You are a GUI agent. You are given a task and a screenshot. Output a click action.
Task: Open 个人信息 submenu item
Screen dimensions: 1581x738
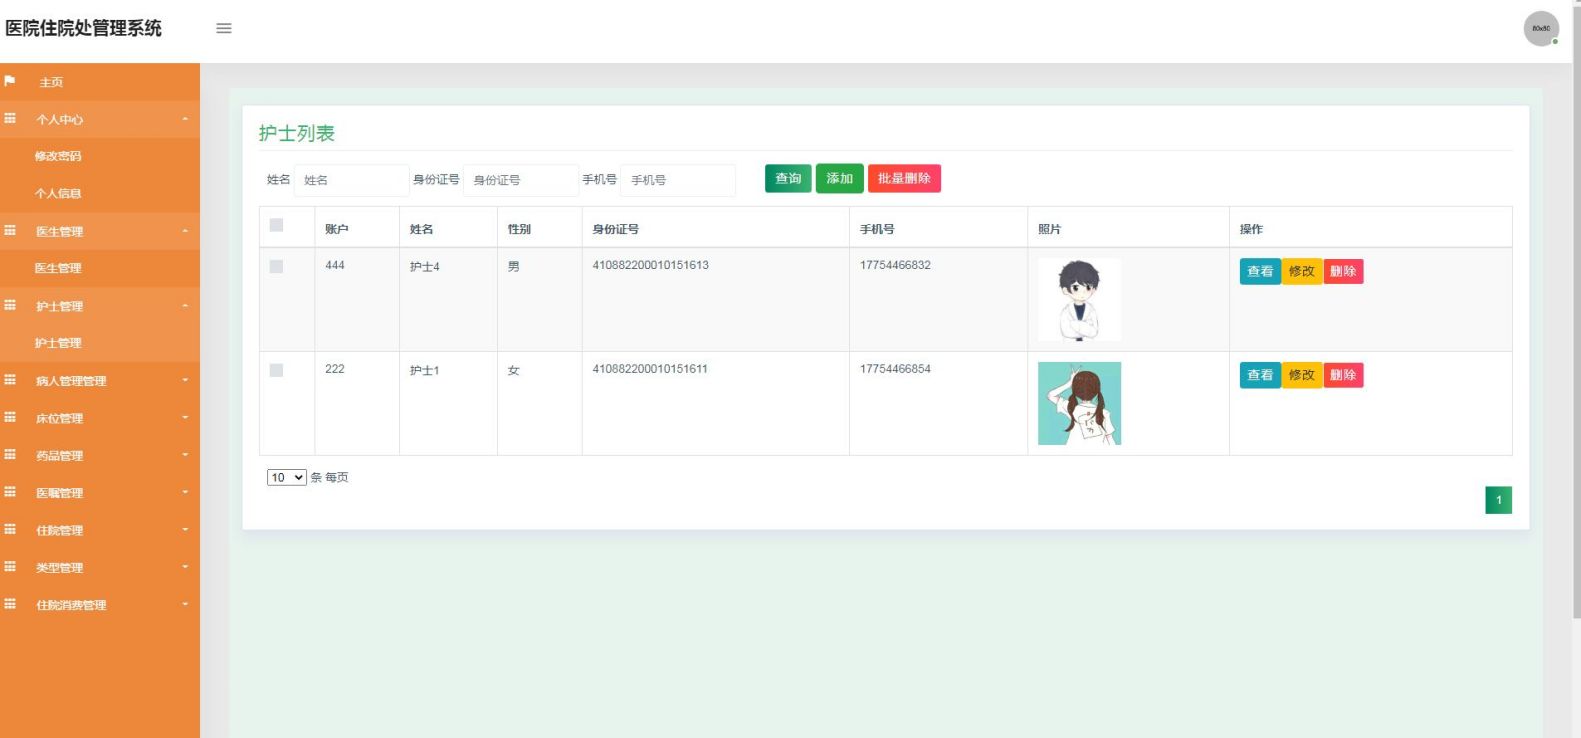tap(58, 194)
